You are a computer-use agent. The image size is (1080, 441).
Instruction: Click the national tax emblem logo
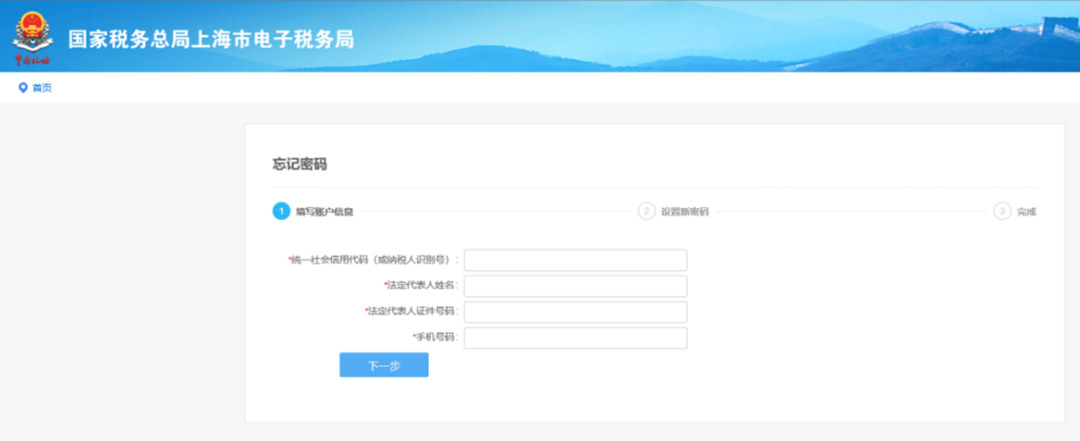pyautogui.click(x=32, y=39)
